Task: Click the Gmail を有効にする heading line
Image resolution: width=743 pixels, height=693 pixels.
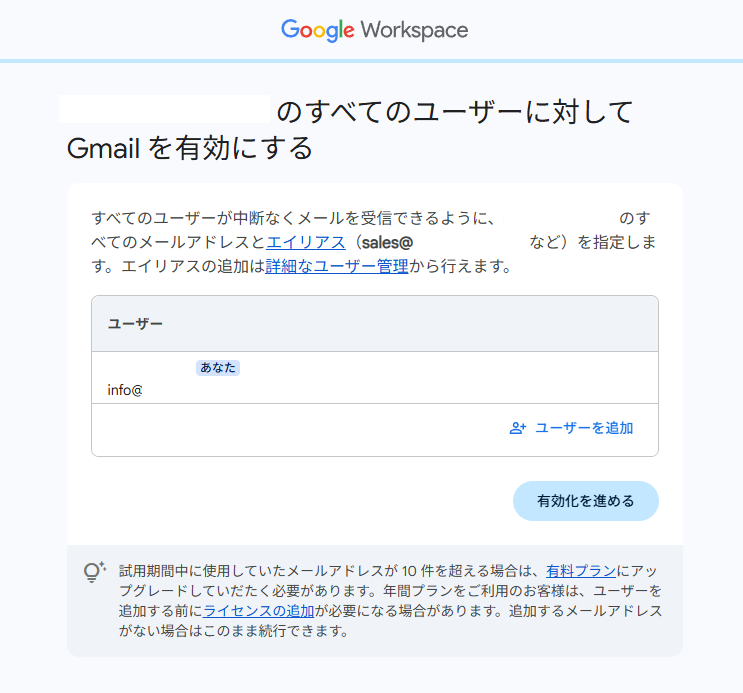Action: [190, 149]
